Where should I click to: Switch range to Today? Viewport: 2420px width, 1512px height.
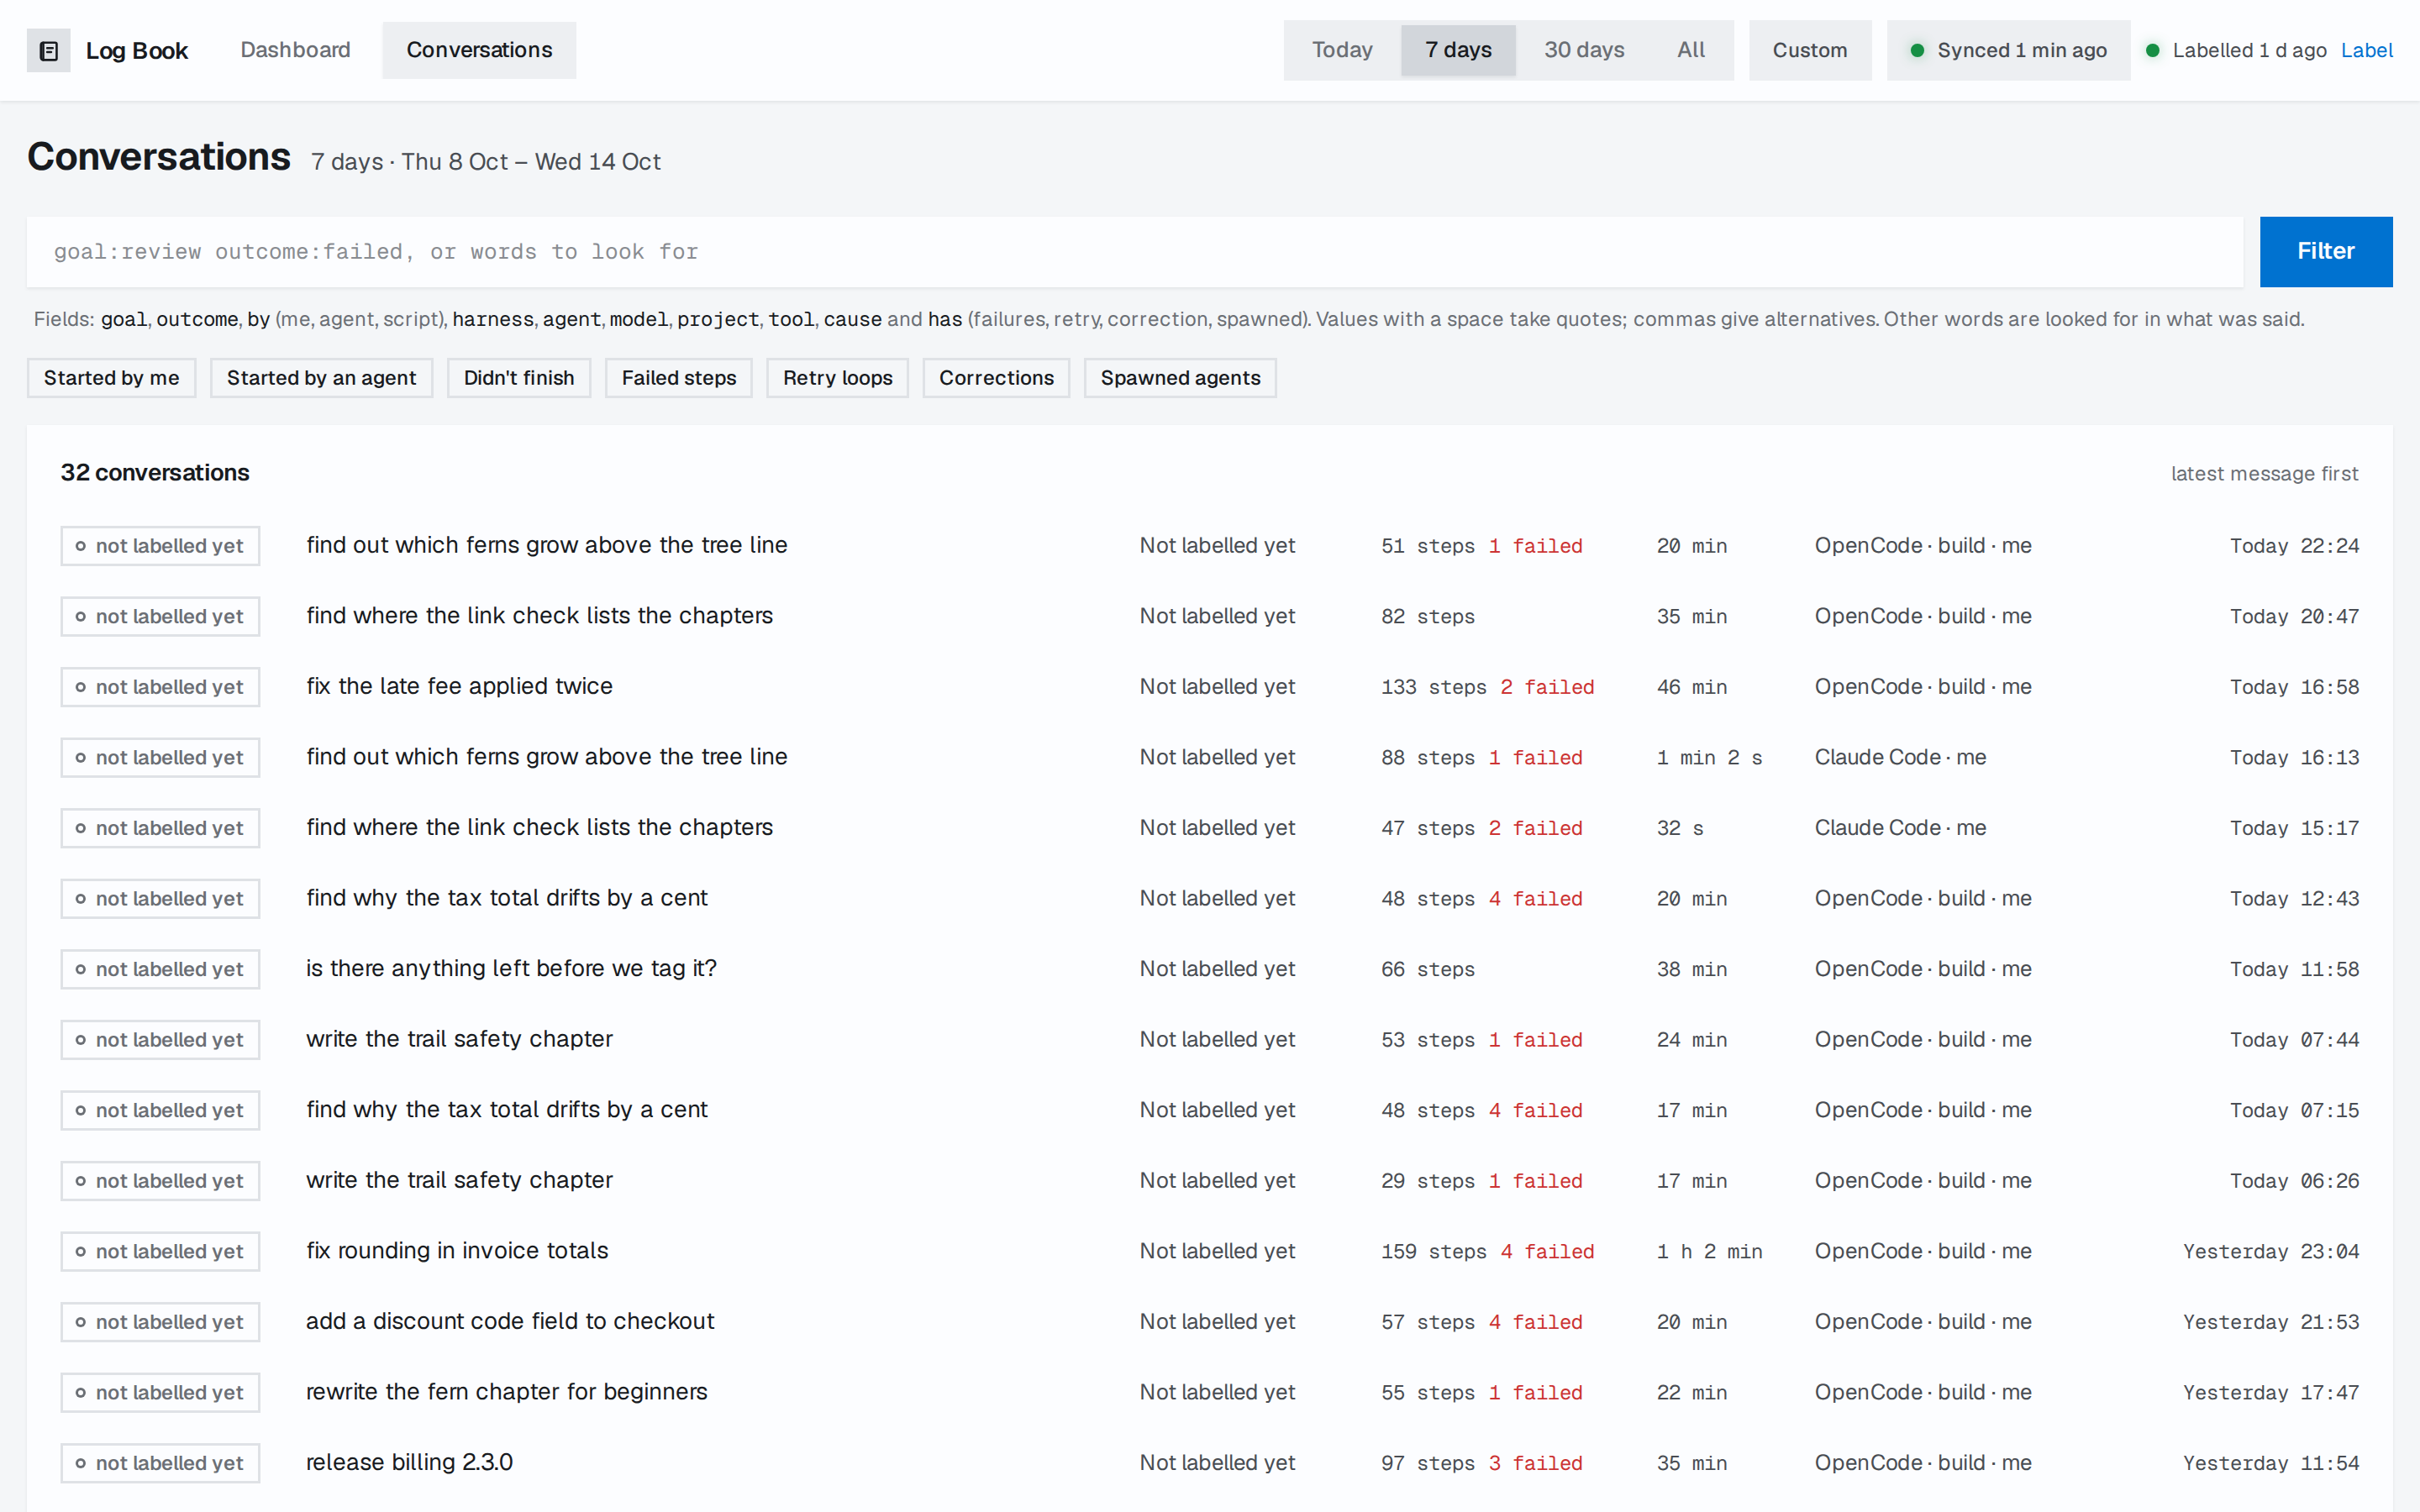pyautogui.click(x=1342, y=50)
